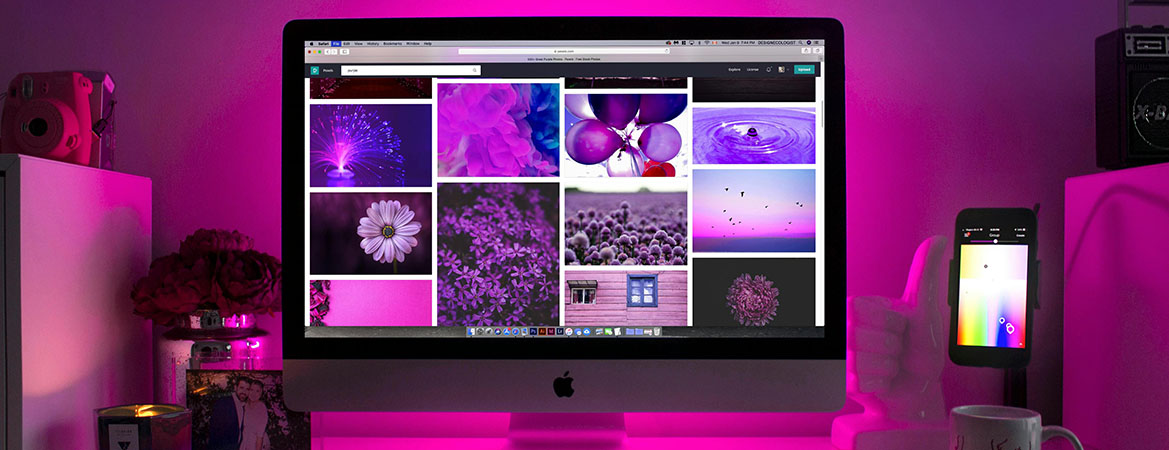Open the white daisy flower photo

click(371, 233)
